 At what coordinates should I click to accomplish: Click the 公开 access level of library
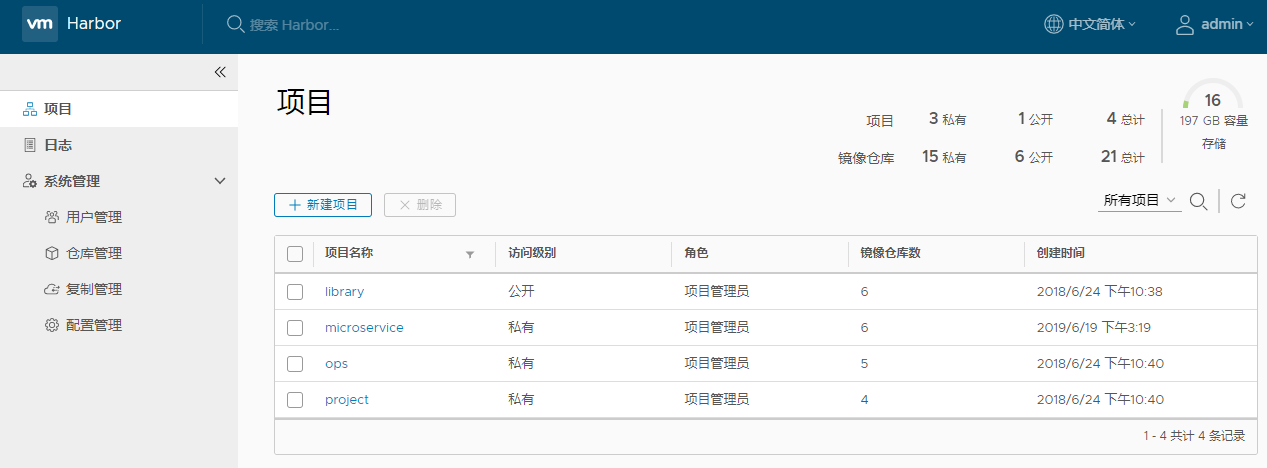pos(521,292)
